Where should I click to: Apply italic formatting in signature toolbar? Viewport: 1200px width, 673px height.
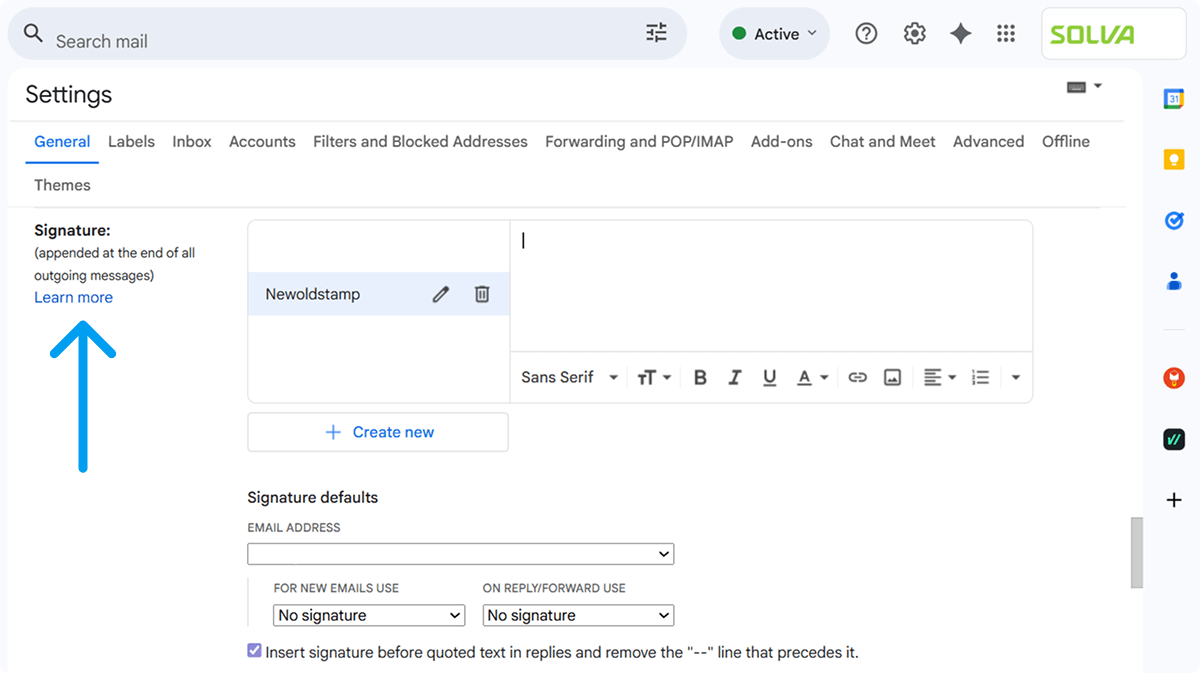(x=735, y=377)
